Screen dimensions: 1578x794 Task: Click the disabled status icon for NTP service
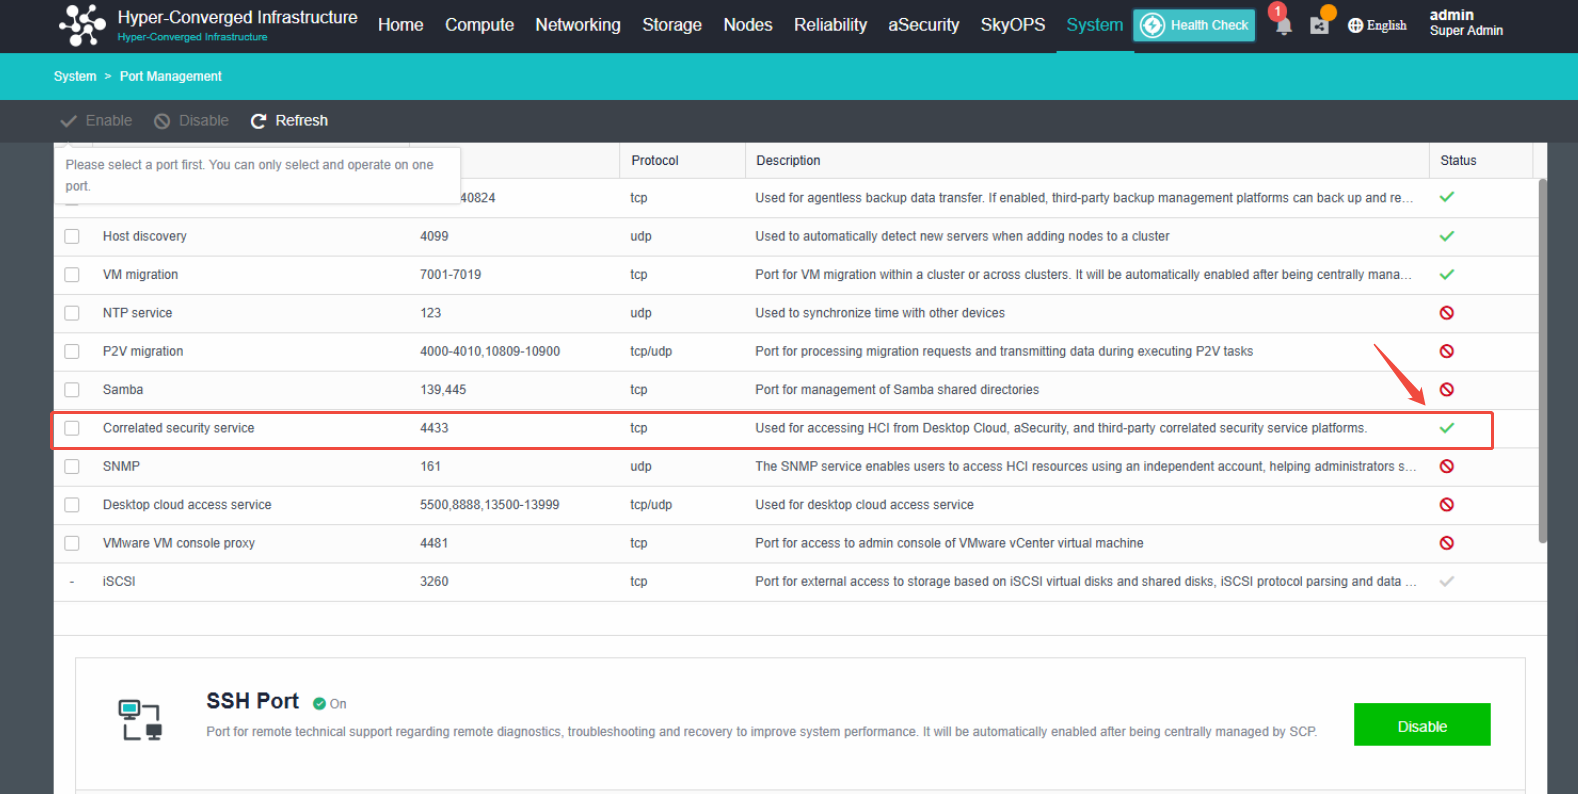point(1446,313)
